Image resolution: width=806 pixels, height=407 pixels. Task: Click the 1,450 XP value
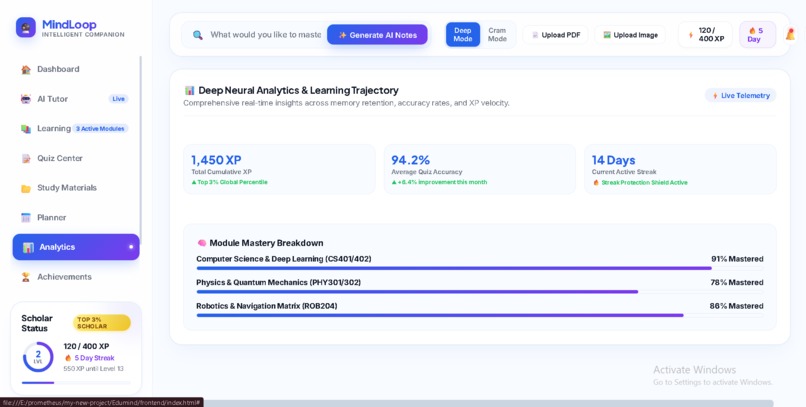(x=216, y=160)
